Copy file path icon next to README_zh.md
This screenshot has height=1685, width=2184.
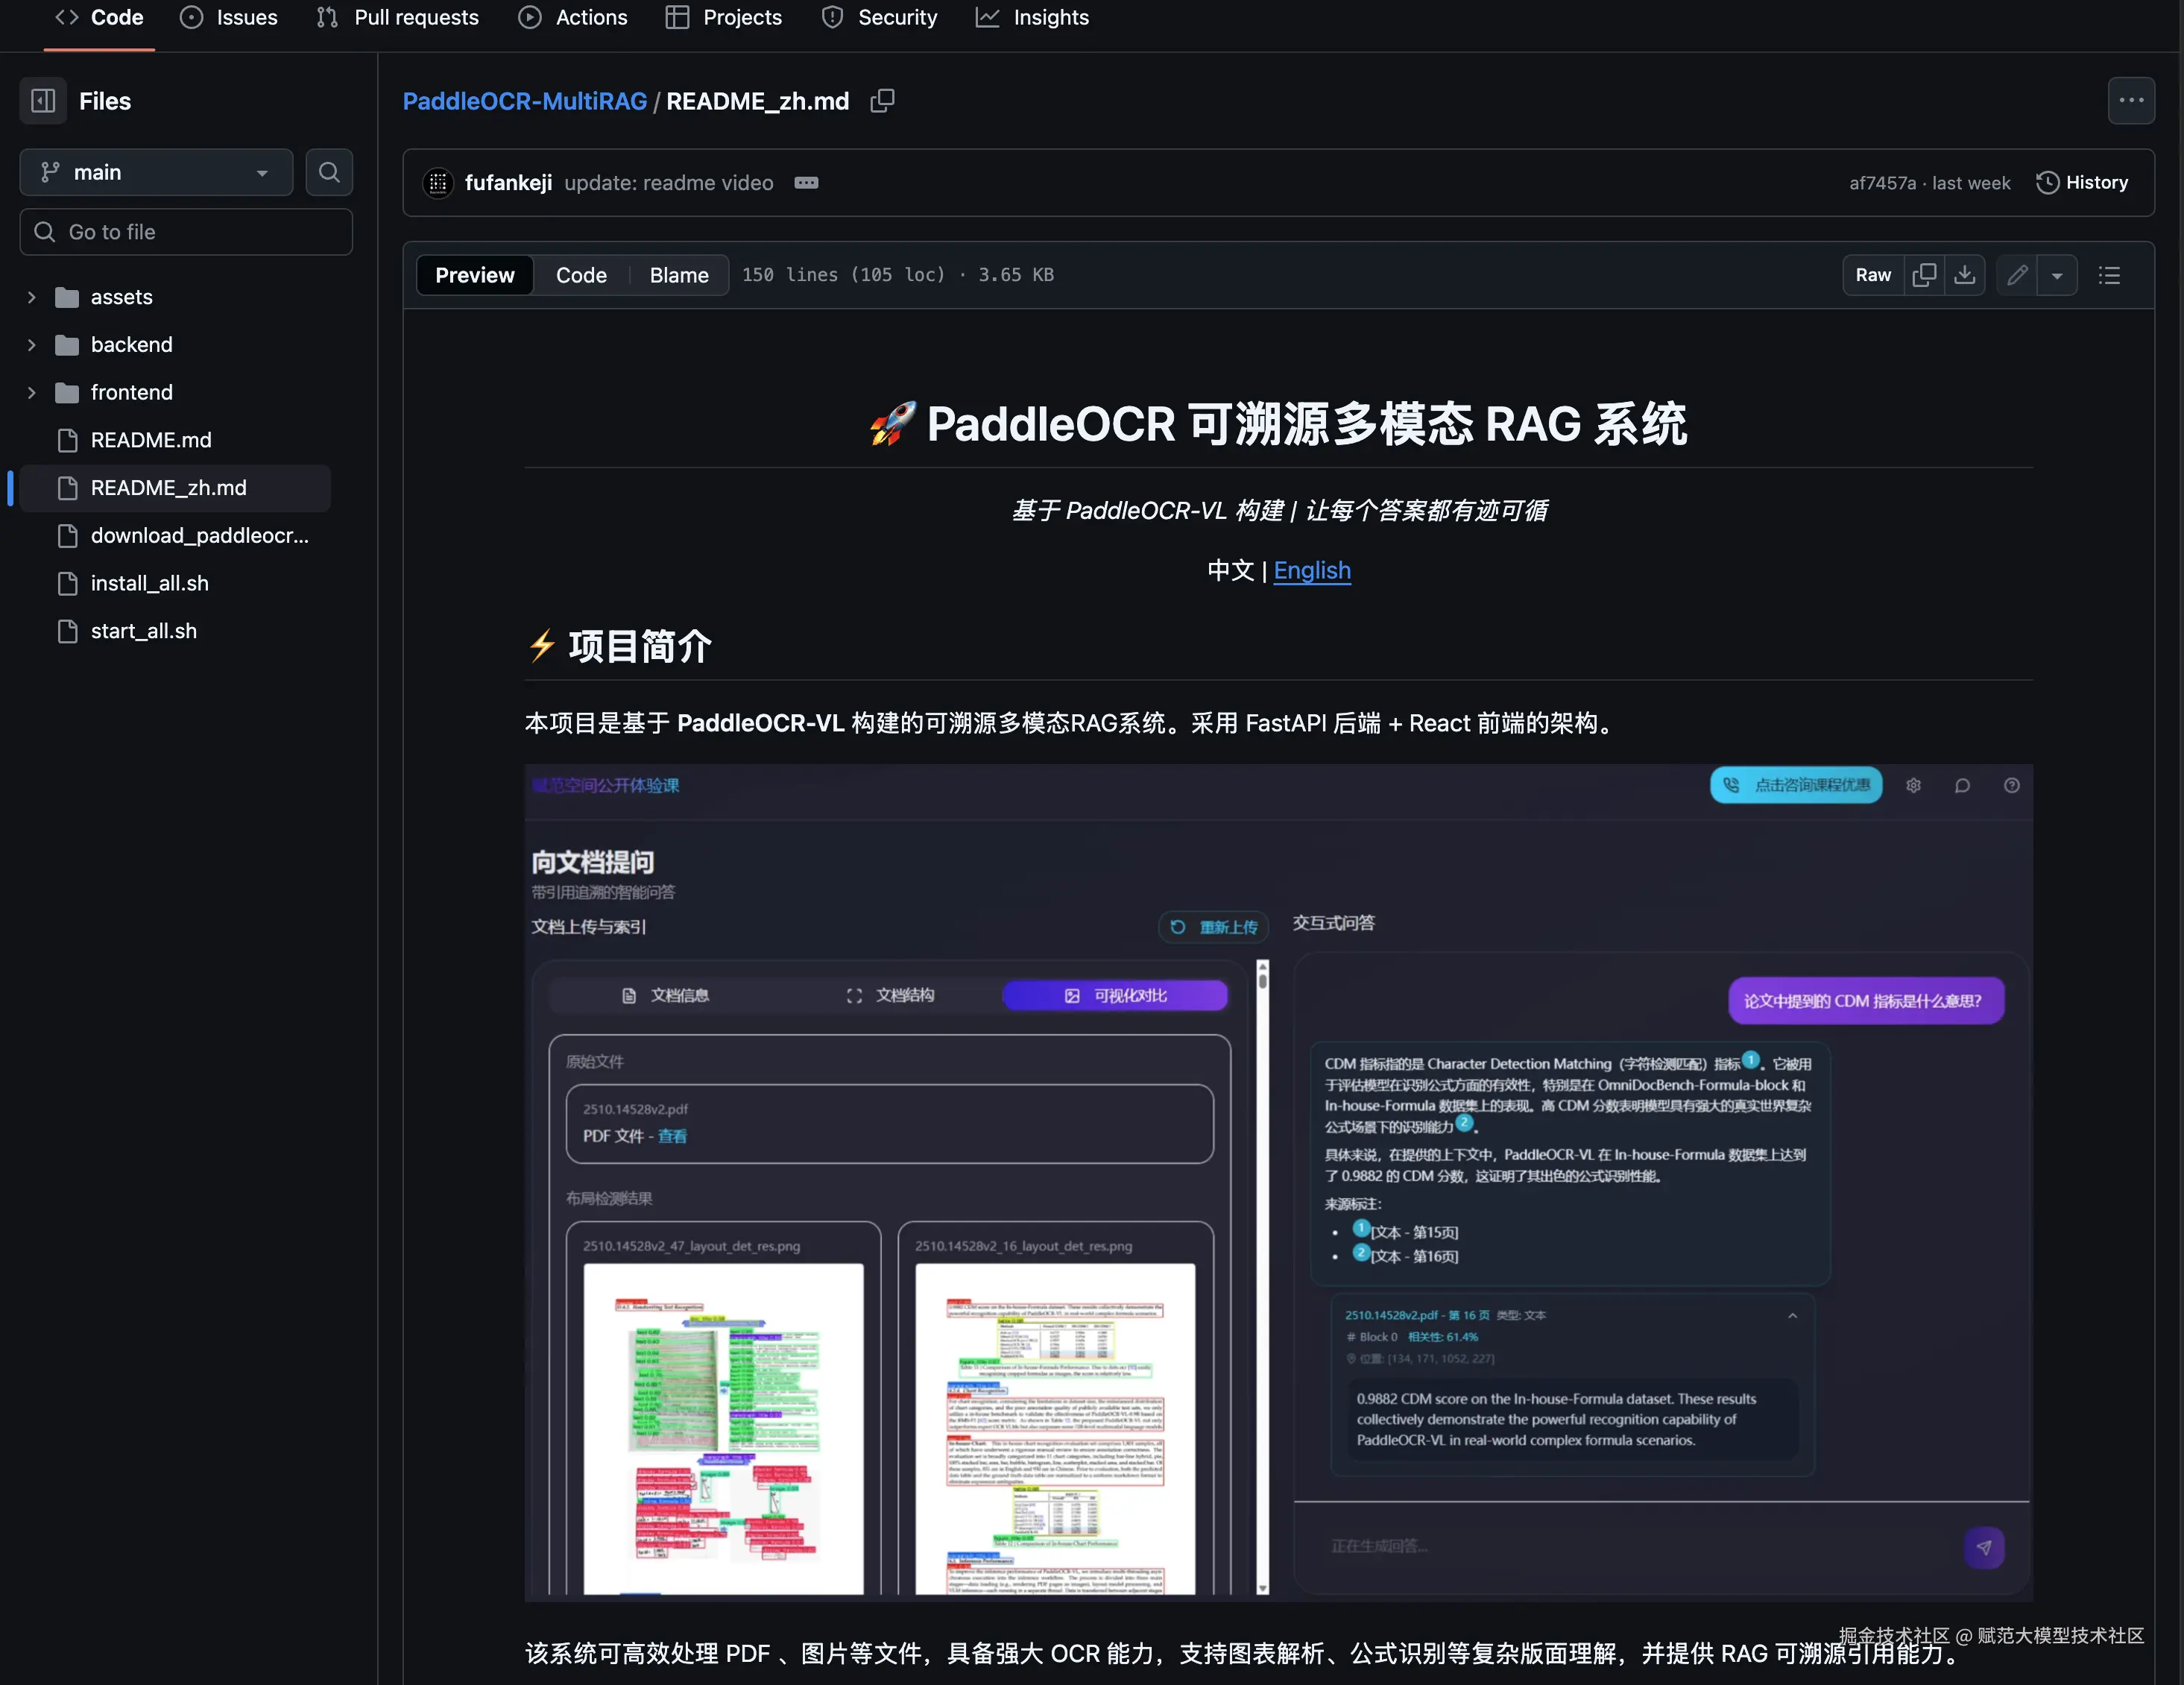point(882,101)
